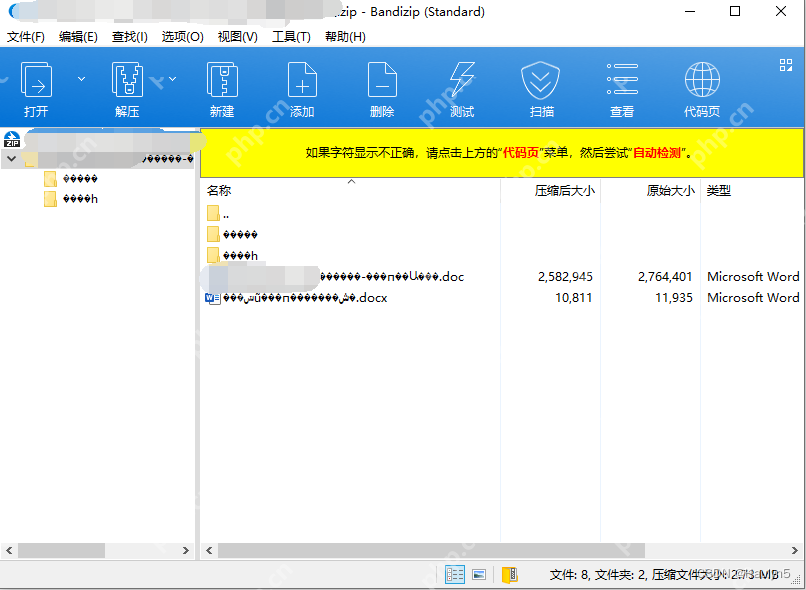Viewport: 806px width, 590px height.
Task: Expand the Extract (解压) dropdown arrow
Action: [172, 79]
